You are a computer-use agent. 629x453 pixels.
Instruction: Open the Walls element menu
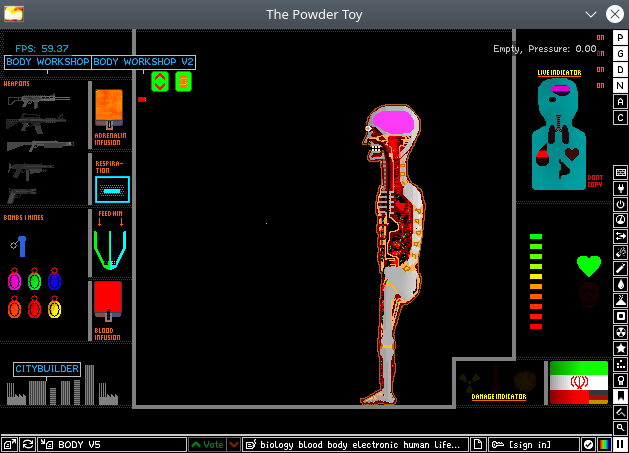coord(621,173)
